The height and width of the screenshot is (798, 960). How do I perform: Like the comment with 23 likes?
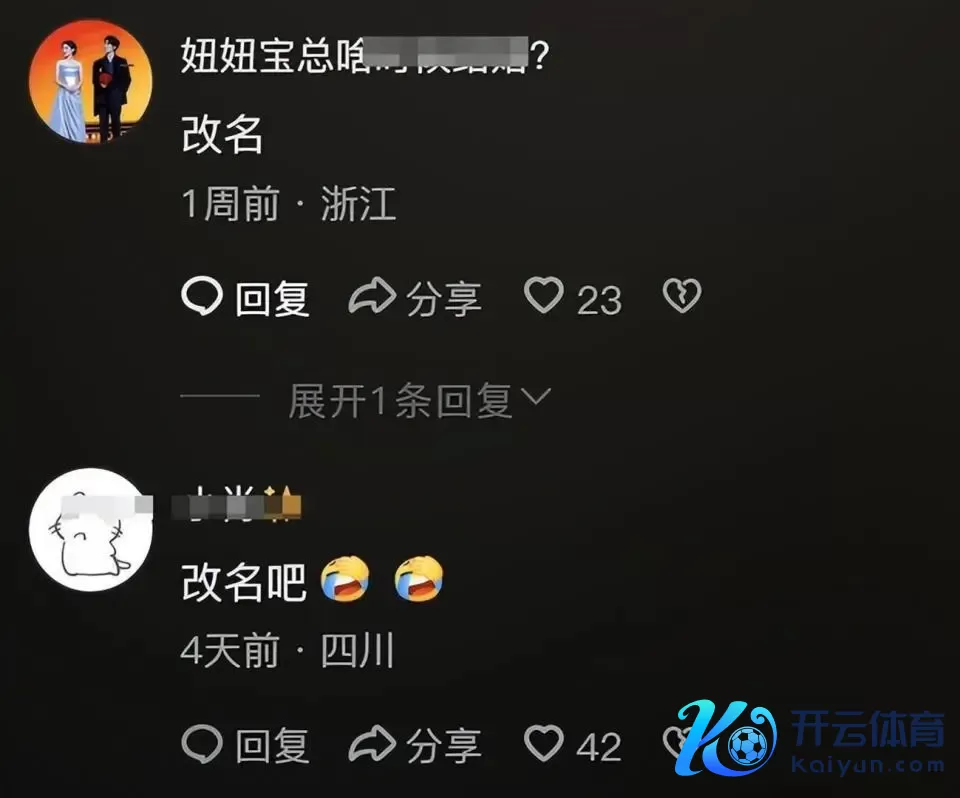(544, 296)
